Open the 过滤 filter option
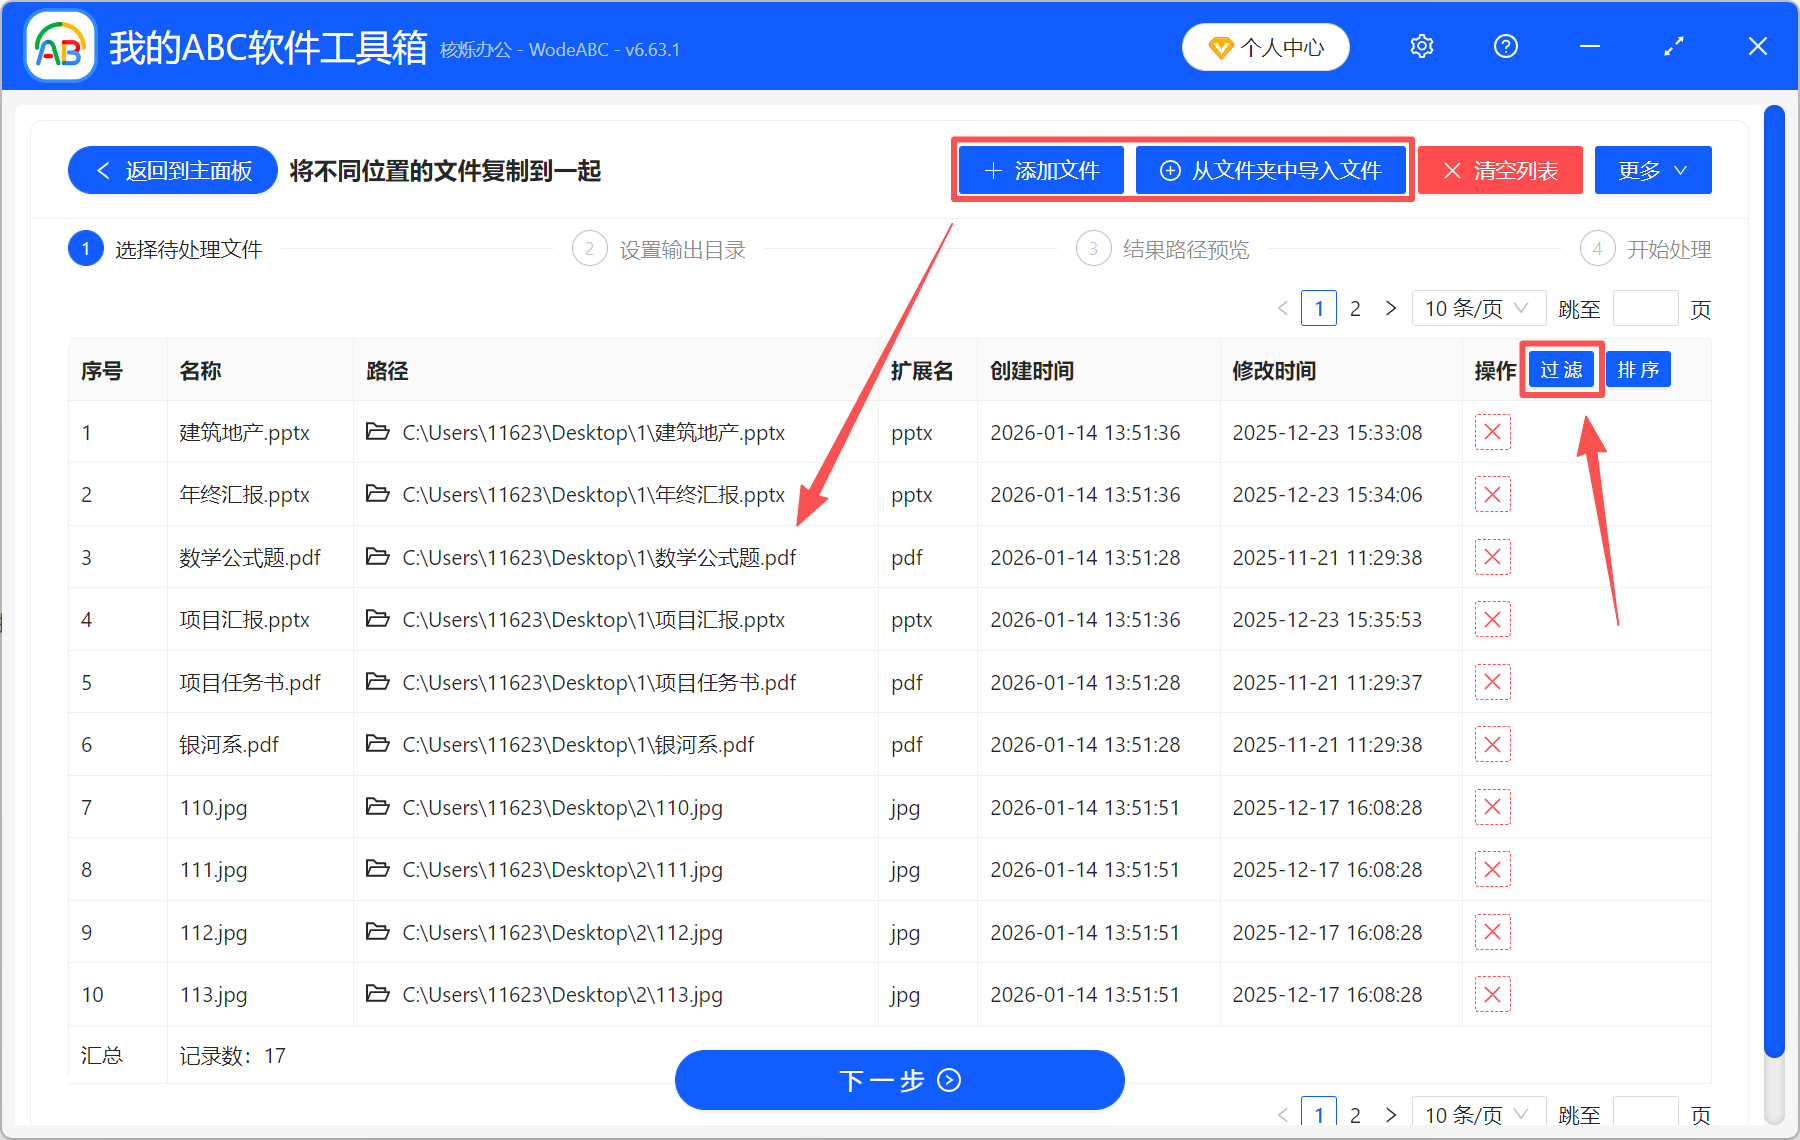Screen dimensions: 1800x1140 [1561, 369]
